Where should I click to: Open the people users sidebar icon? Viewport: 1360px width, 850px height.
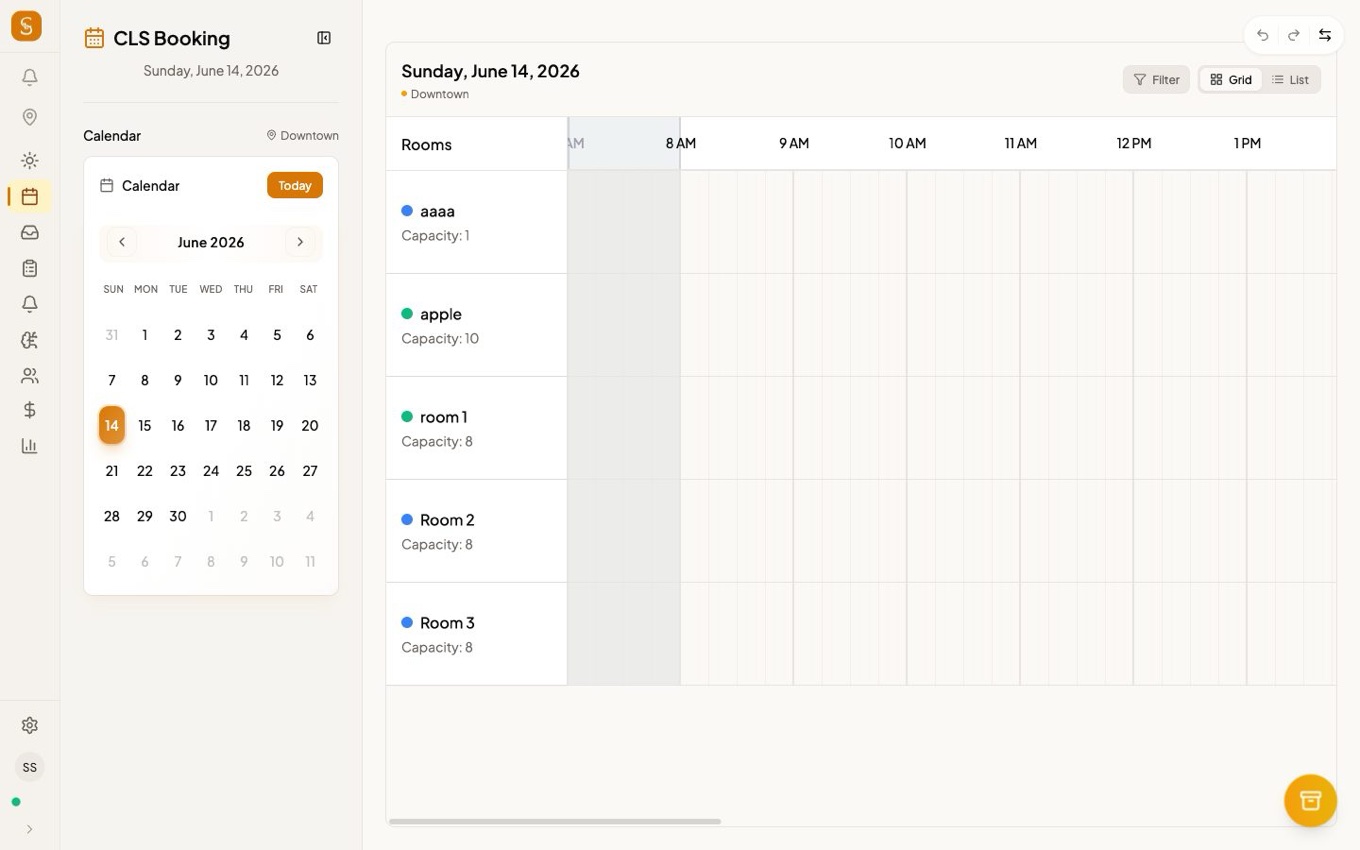coord(30,376)
